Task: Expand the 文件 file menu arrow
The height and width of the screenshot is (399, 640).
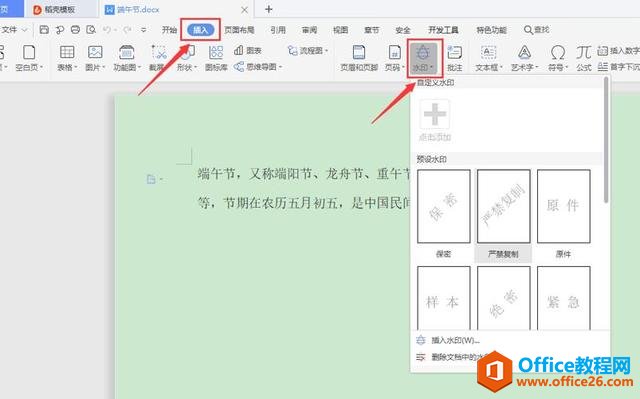Action: tap(24, 30)
